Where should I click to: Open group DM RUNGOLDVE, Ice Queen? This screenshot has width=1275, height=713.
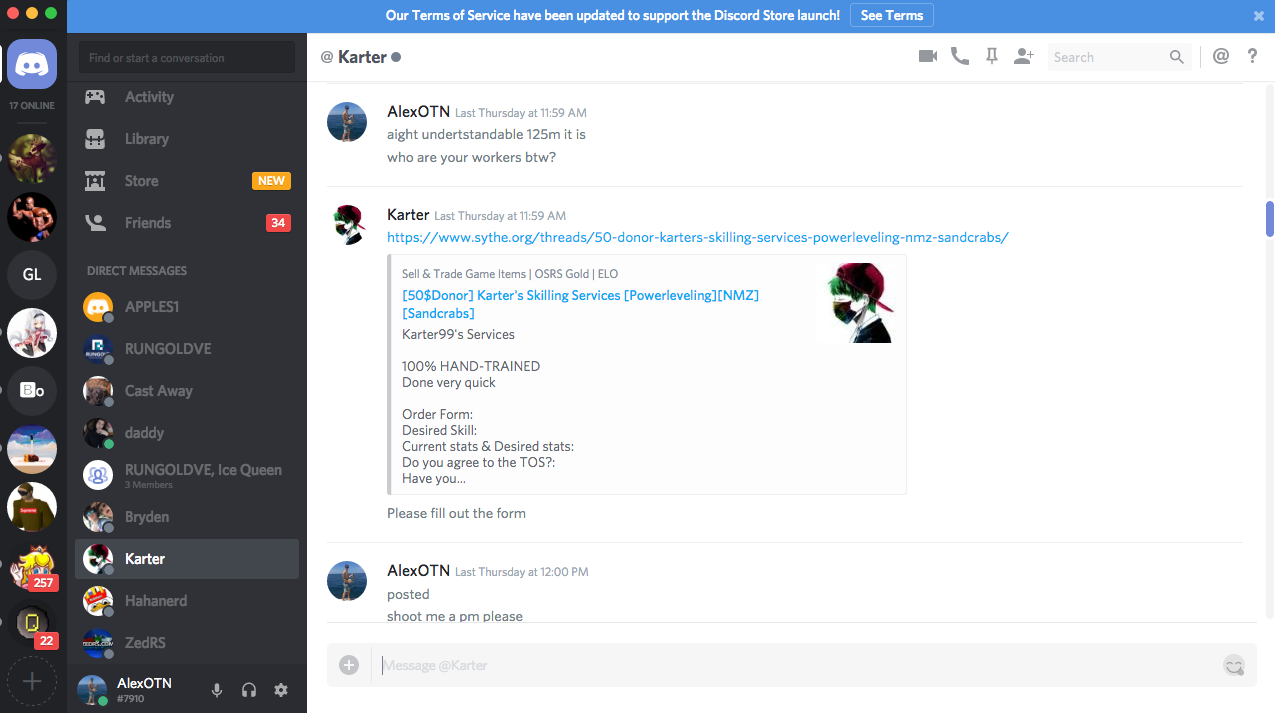(187, 475)
